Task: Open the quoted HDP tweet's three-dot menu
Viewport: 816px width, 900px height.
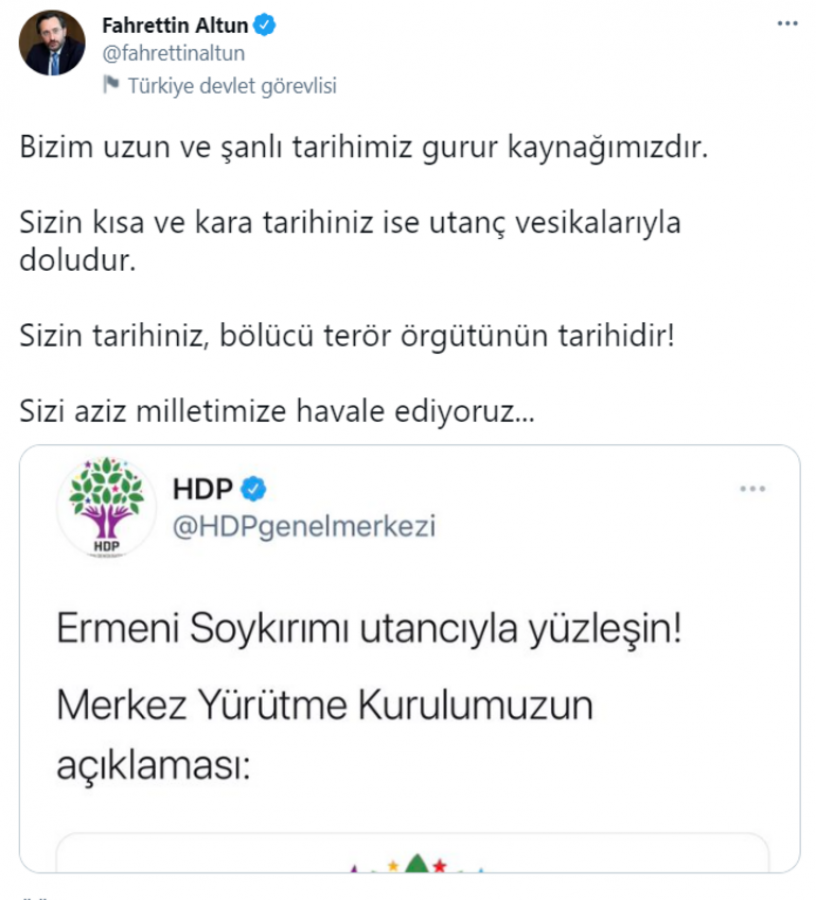Action: click(752, 489)
